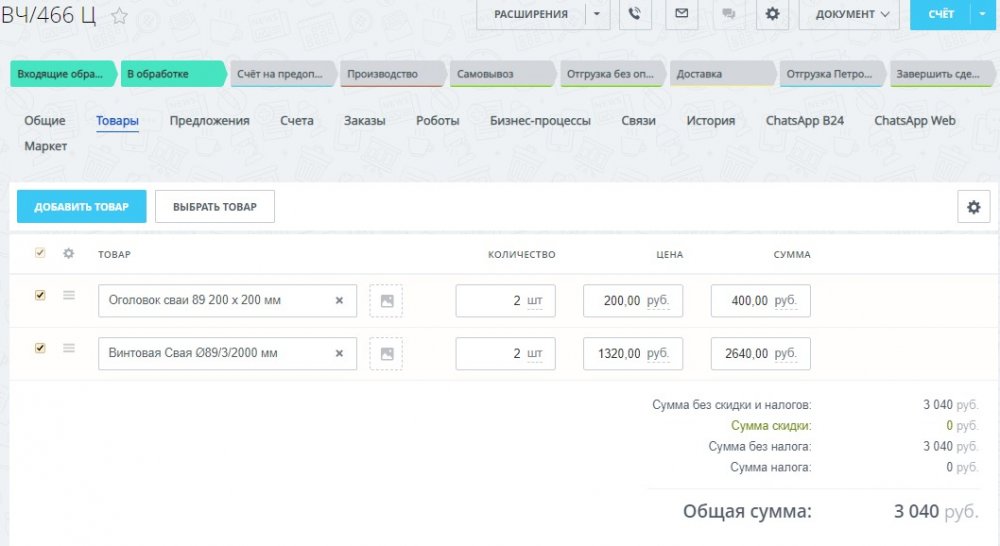
Task: Click the phone call icon in header
Action: tap(635, 14)
